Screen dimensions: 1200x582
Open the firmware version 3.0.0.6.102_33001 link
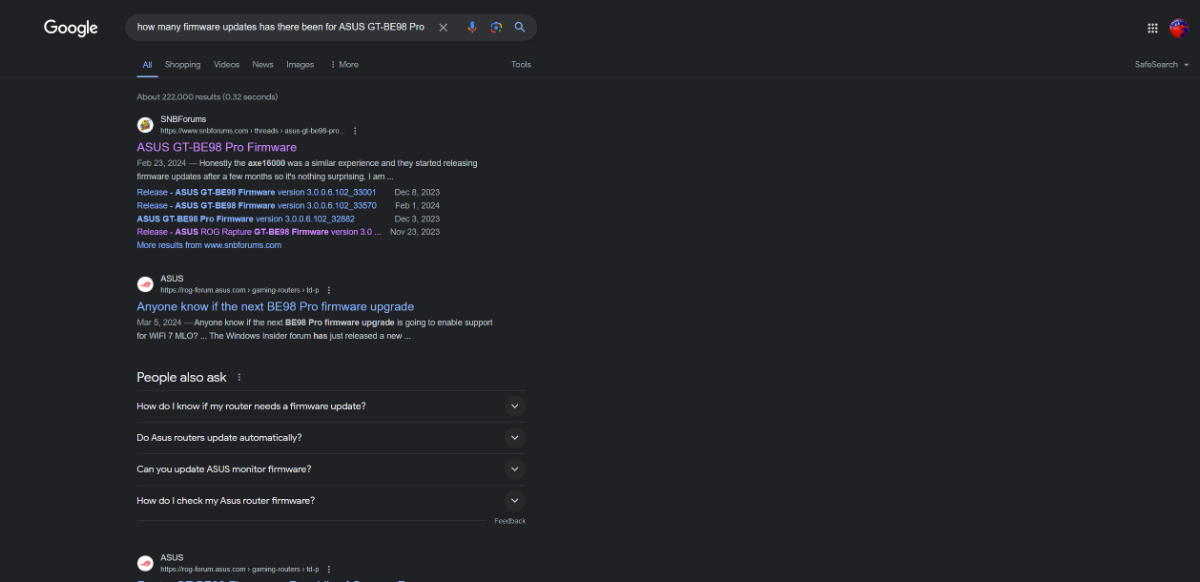click(256, 192)
